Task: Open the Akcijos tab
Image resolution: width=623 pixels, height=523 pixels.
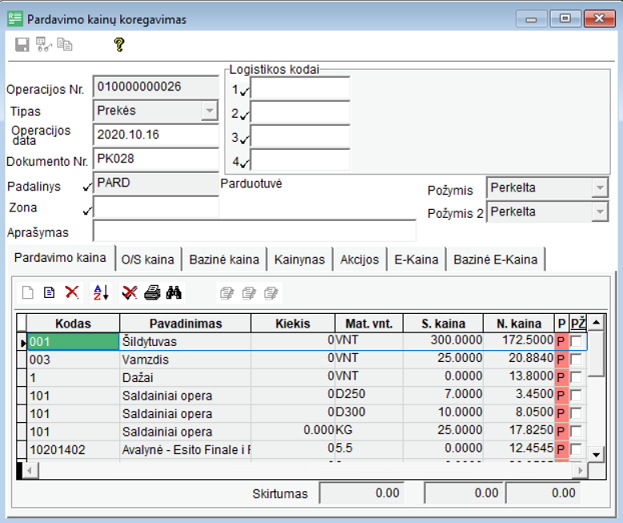Action: 359,260
